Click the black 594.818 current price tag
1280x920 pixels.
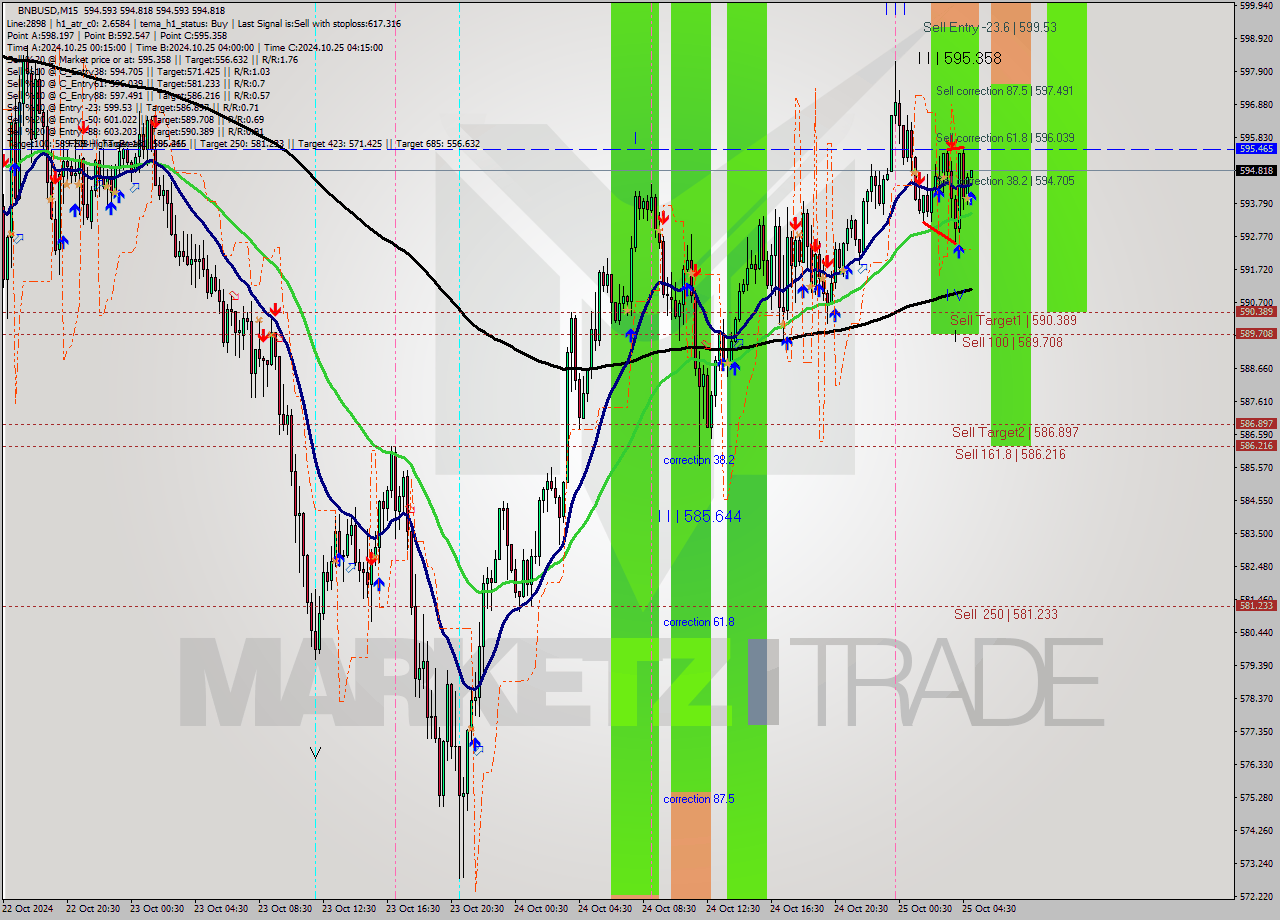point(1256,170)
